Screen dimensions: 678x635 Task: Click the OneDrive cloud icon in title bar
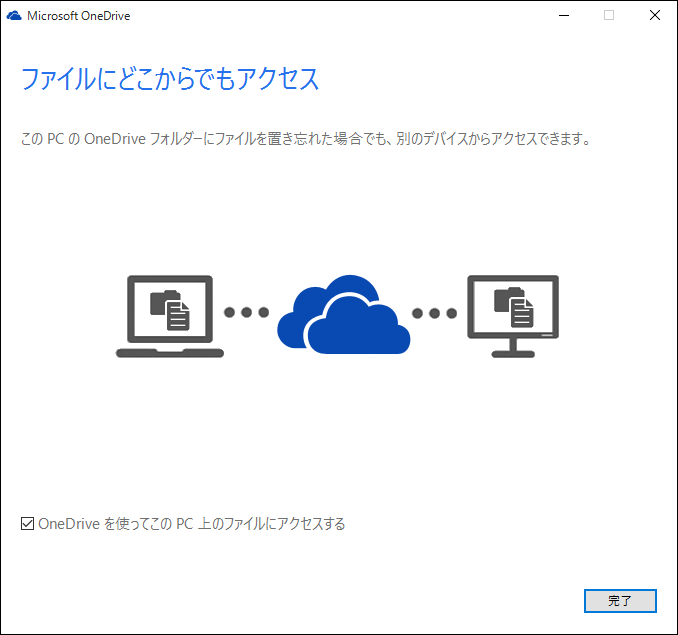point(14,16)
